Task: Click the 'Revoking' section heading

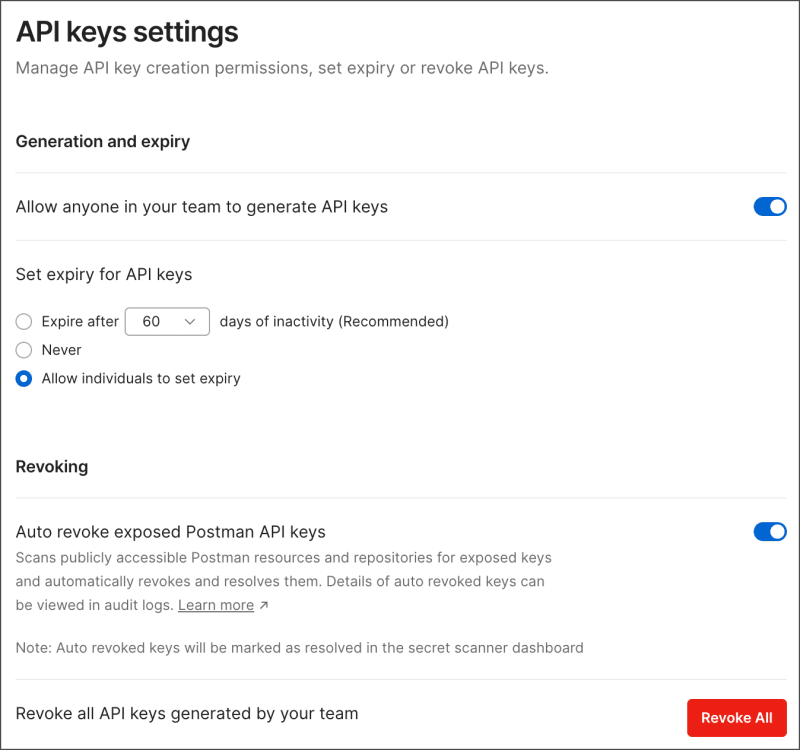Action: tap(52, 467)
